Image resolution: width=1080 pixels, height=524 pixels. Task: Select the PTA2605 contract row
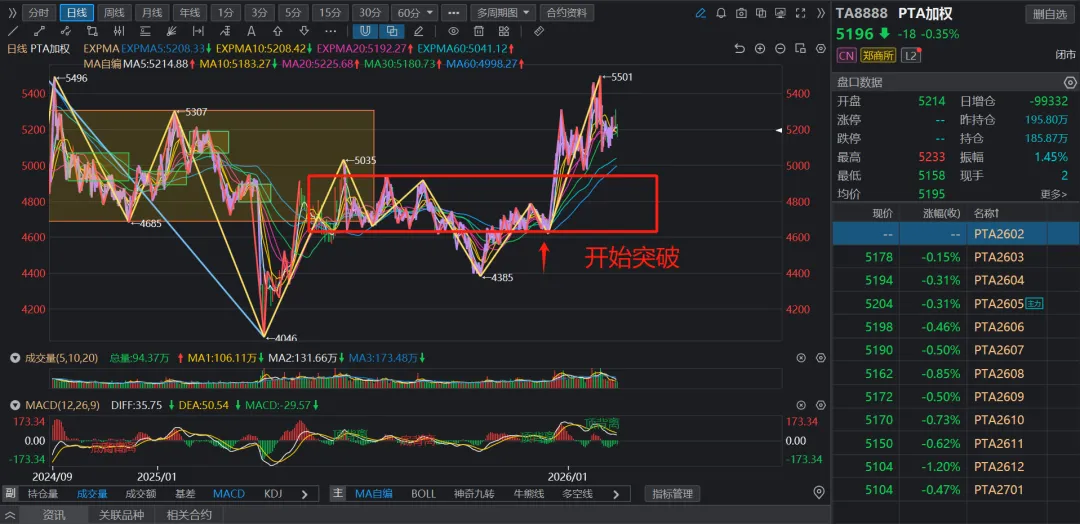point(956,304)
